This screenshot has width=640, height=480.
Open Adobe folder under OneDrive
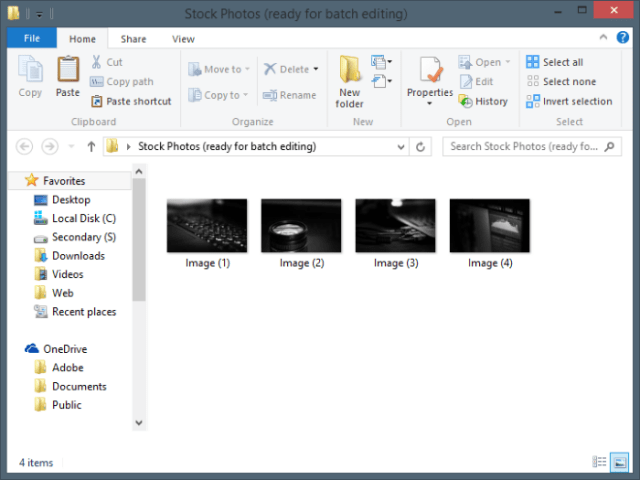pos(59,368)
